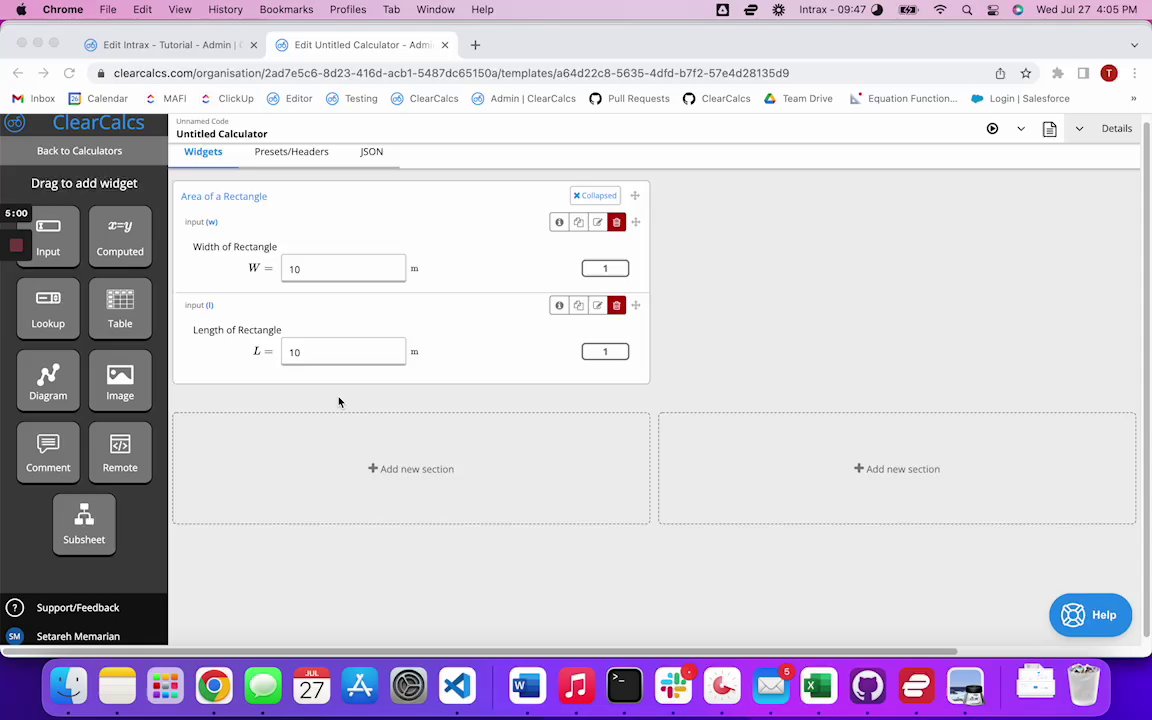Click the order box in Width row
The width and height of the screenshot is (1152, 720).
(605, 268)
